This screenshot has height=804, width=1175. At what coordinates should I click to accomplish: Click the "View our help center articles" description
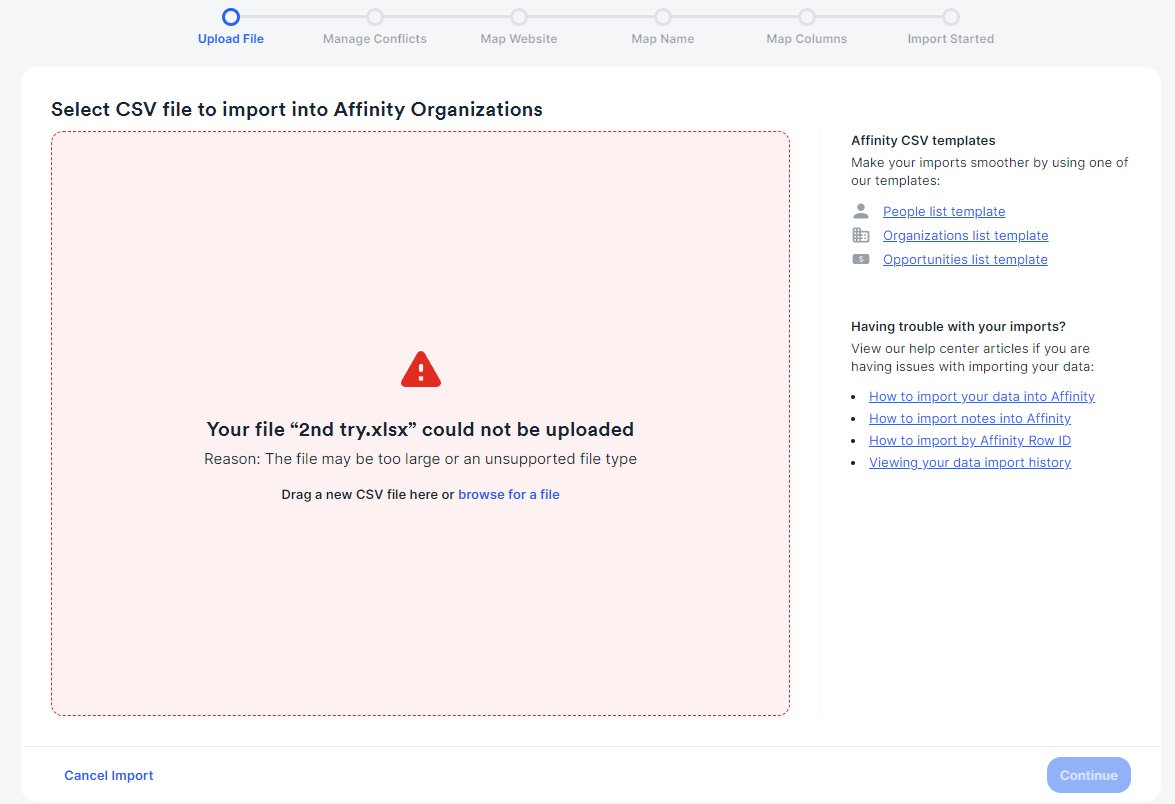tap(972, 357)
